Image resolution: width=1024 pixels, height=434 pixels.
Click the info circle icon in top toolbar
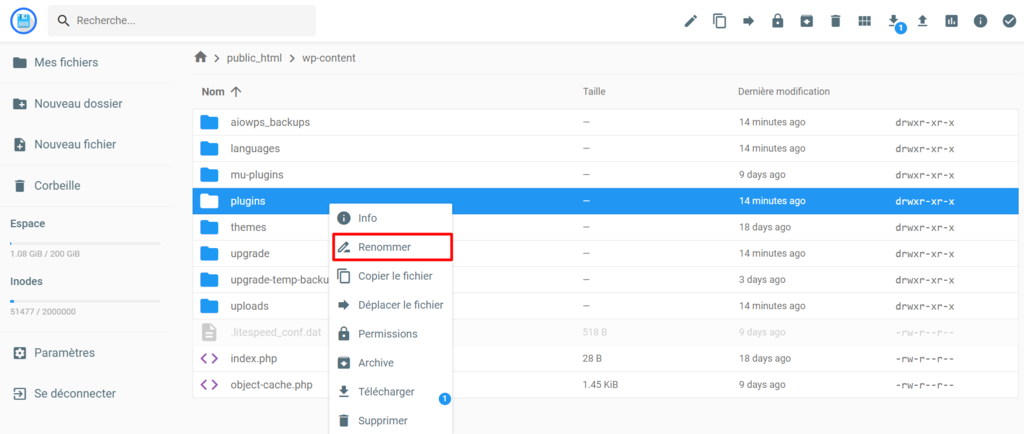pyautogui.click(x=980, y=21)
